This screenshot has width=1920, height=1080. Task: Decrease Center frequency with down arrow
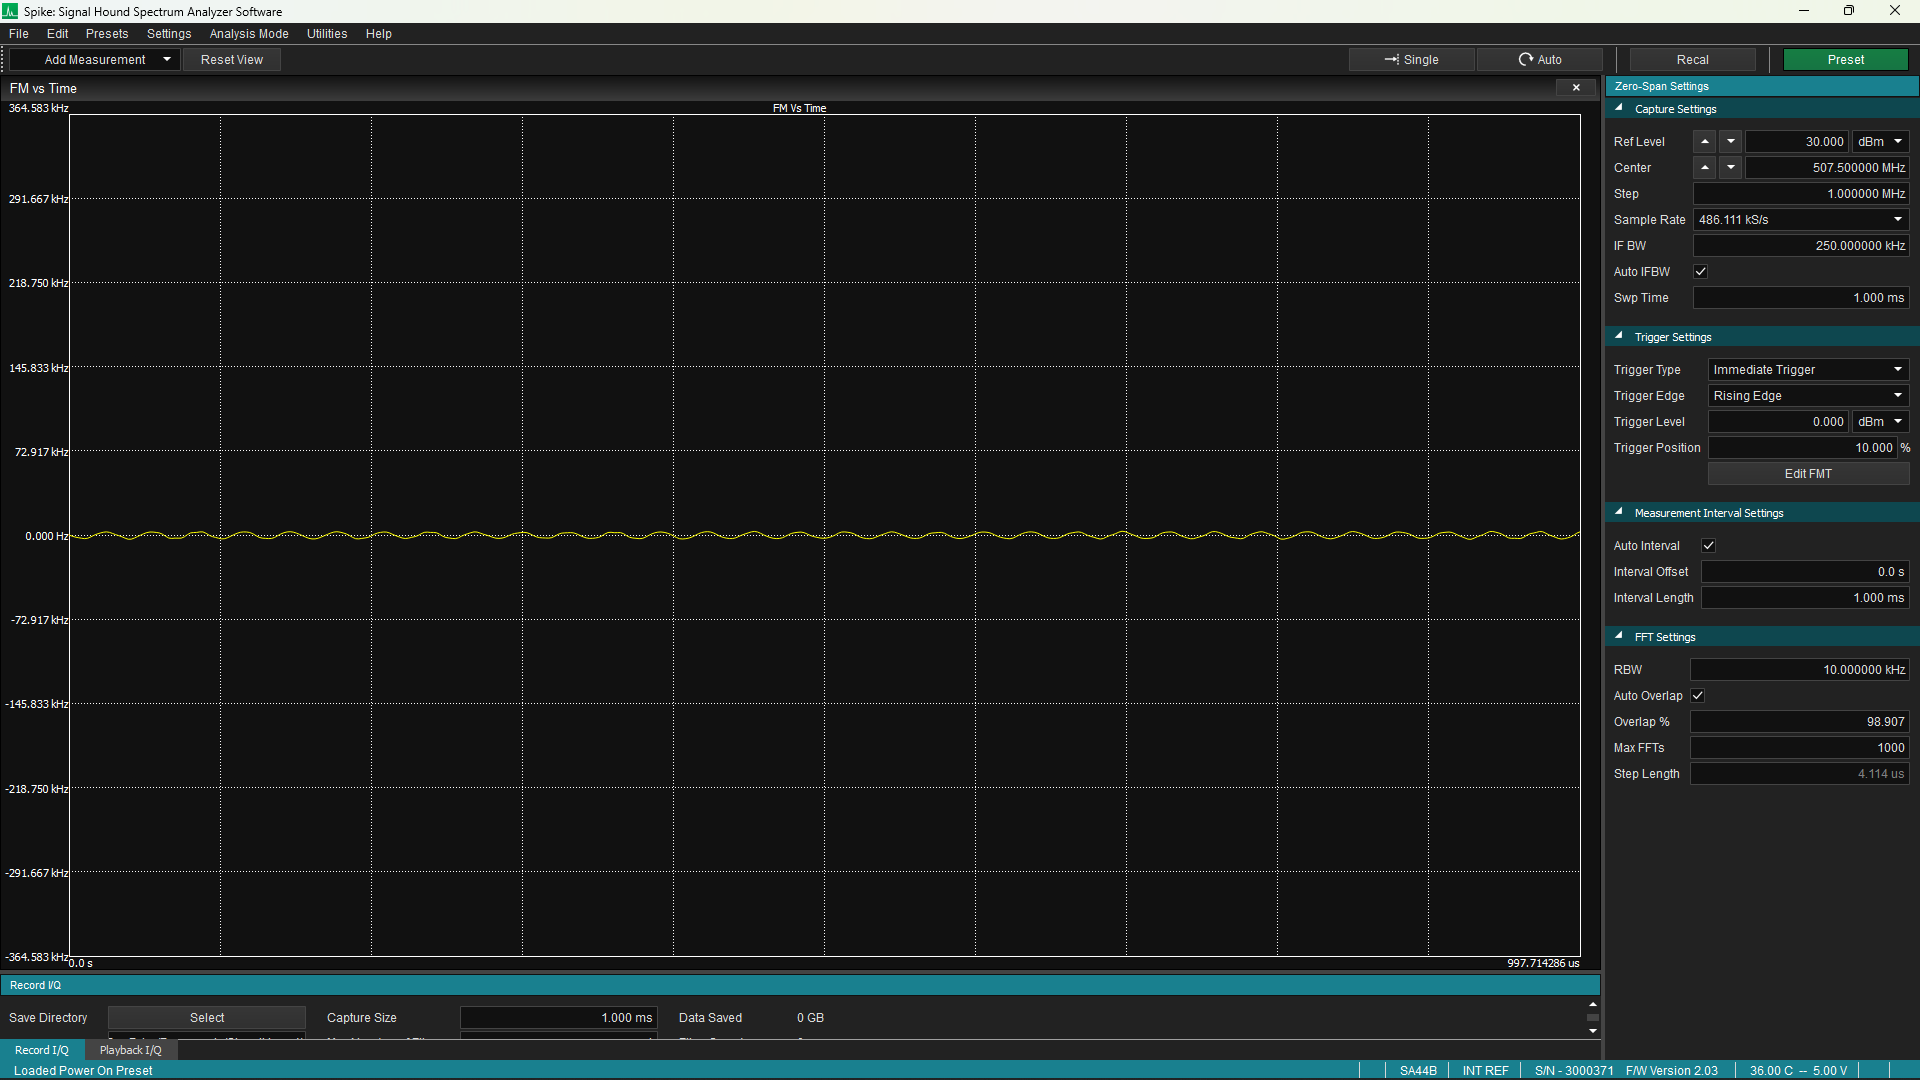(x=1731, y=168)
